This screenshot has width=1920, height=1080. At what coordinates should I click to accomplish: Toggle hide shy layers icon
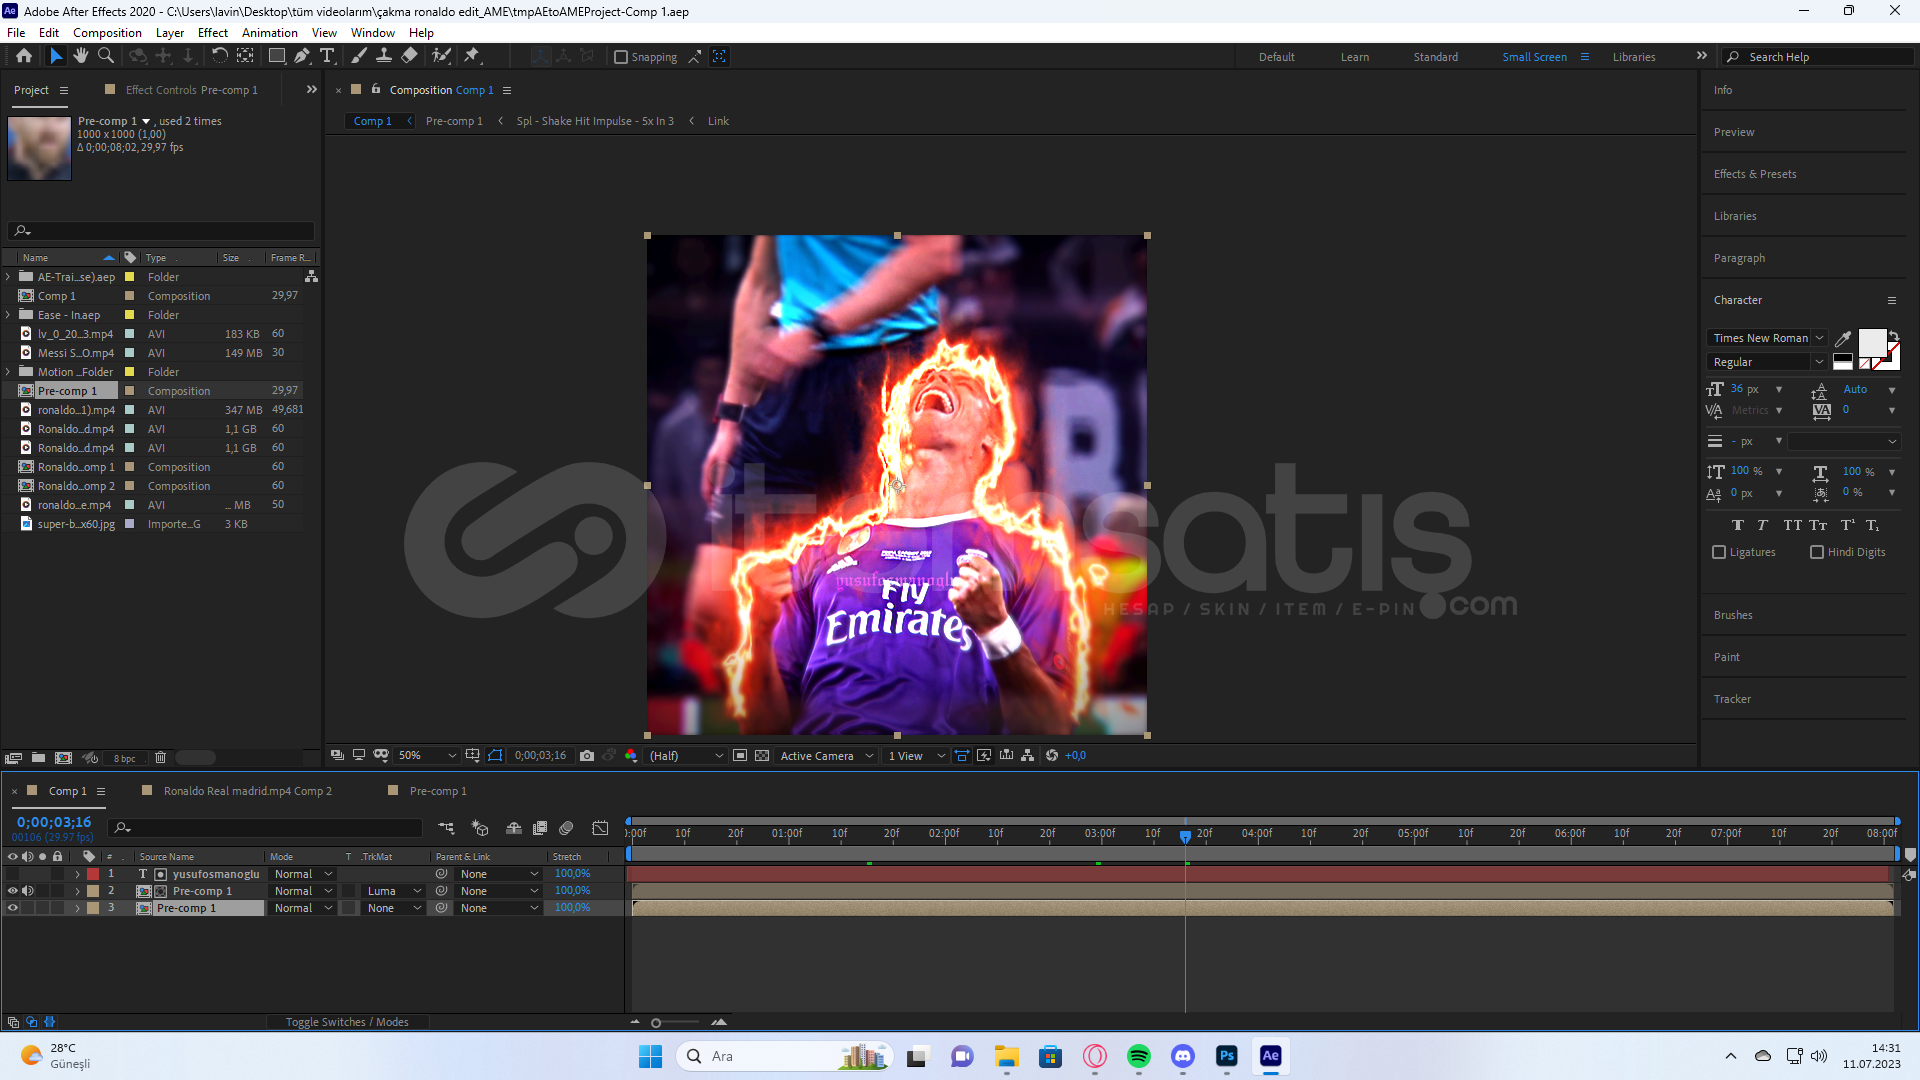[x=514, y=828]
